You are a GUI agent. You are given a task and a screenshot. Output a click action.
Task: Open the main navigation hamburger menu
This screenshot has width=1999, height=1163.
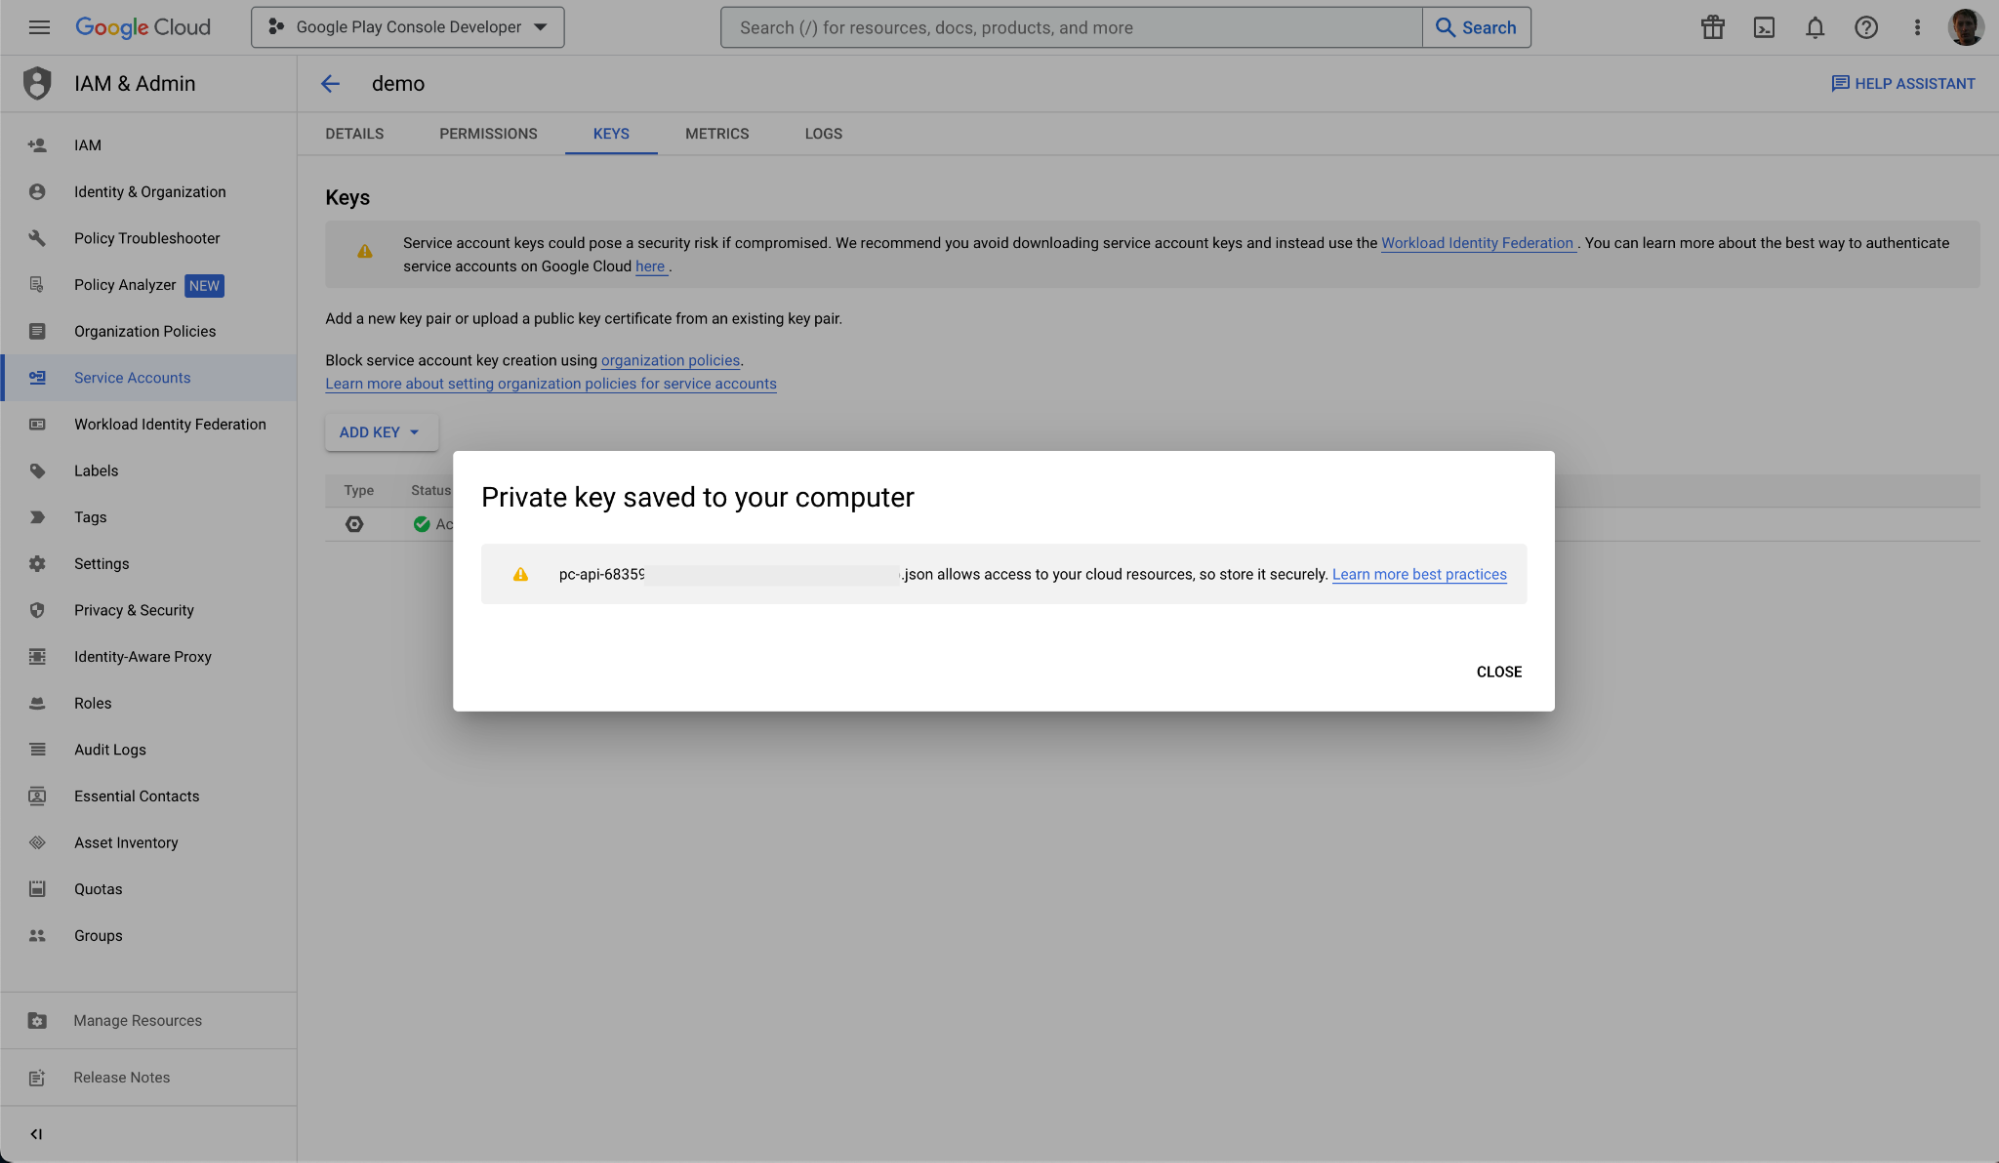pyautogui.click(x=39, y=27)
